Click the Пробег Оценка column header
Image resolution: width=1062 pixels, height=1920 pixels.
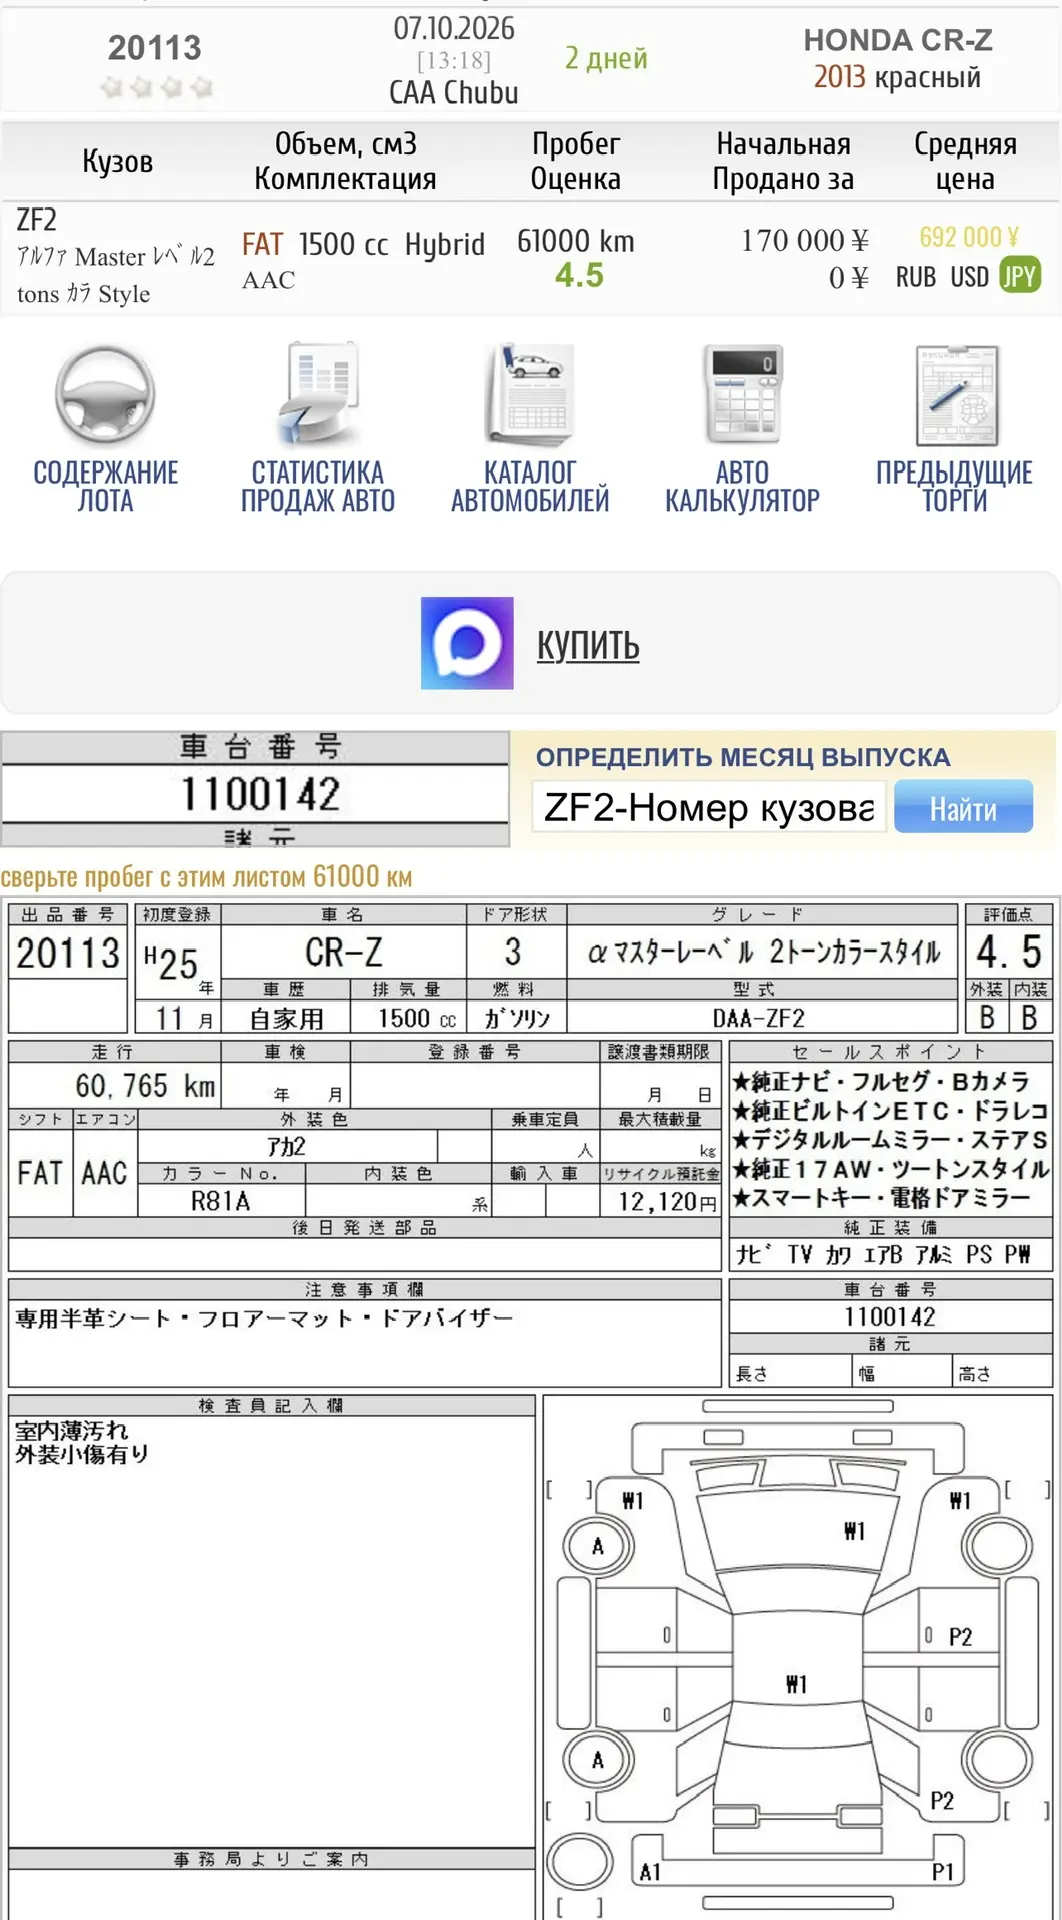point(576,161)
